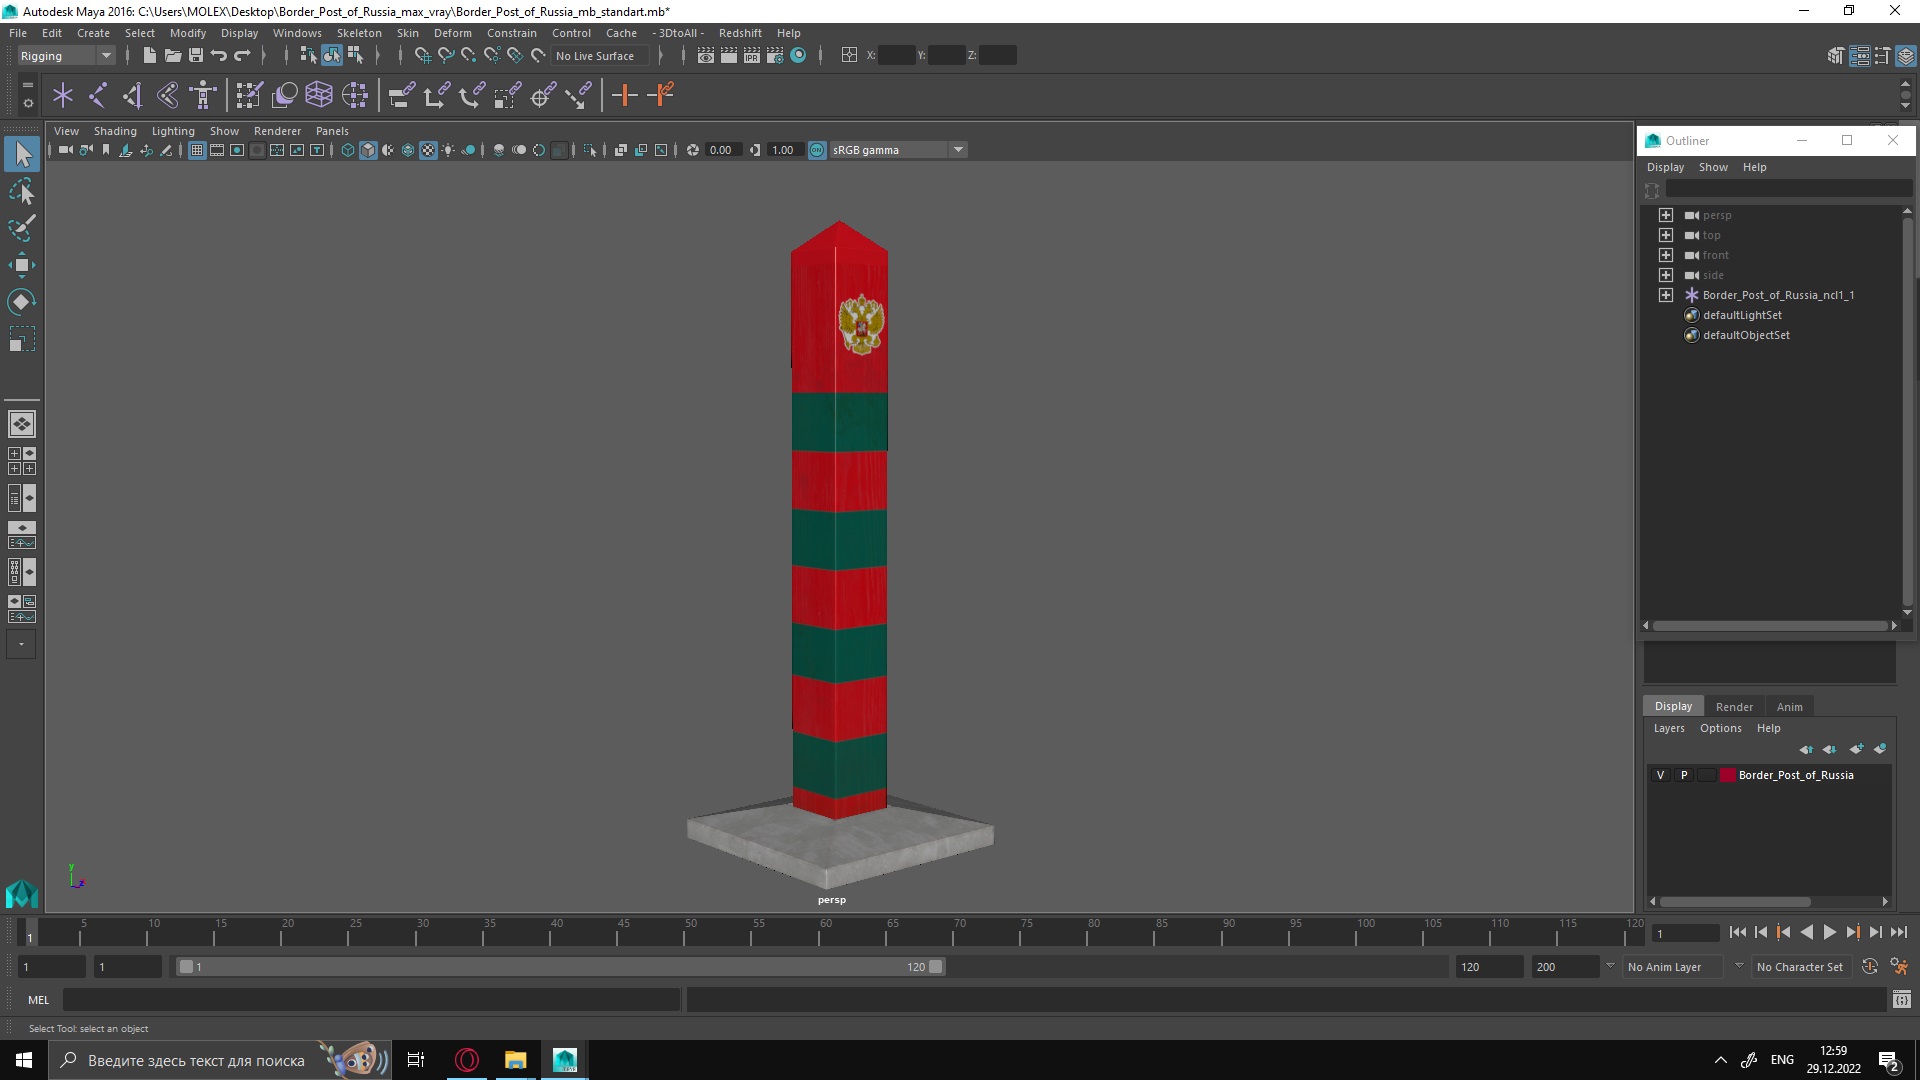Go to start of playback range
1920x1080 pixels.
point(1738,932)
